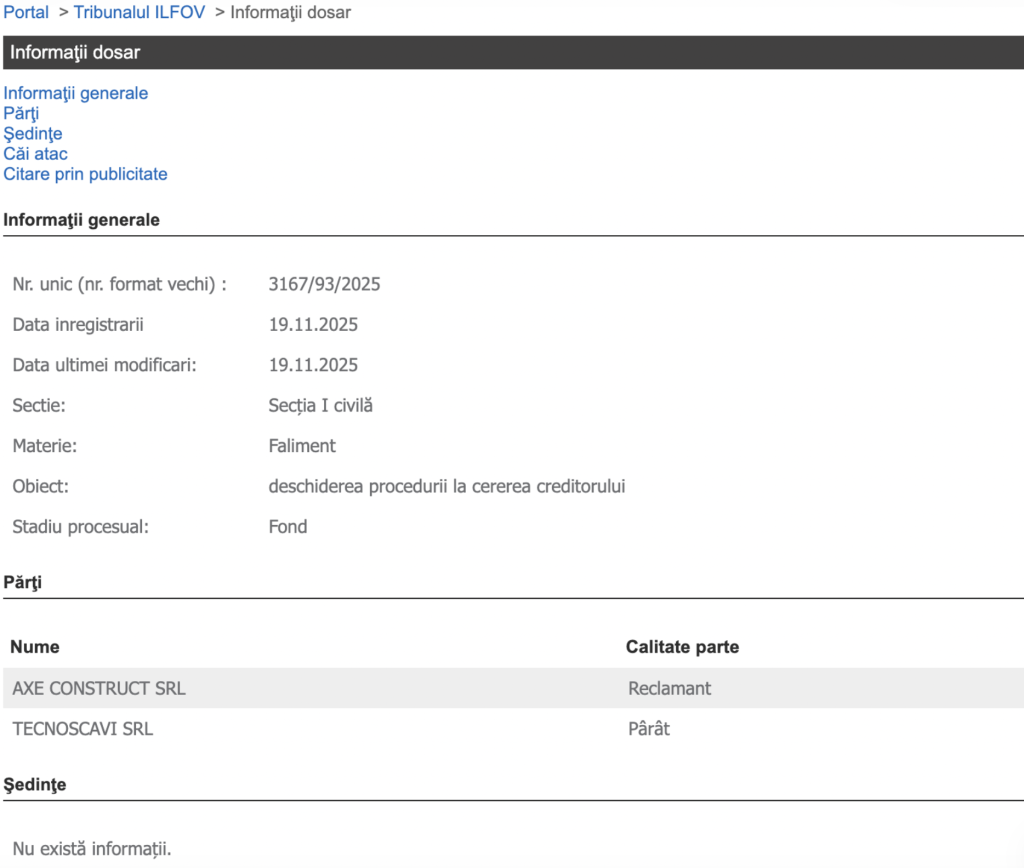This screenshot has height=868, width=1024.
Task: Click the Data ultimei modificari date value
Action: pyautogui.click(x=313, y=365)
